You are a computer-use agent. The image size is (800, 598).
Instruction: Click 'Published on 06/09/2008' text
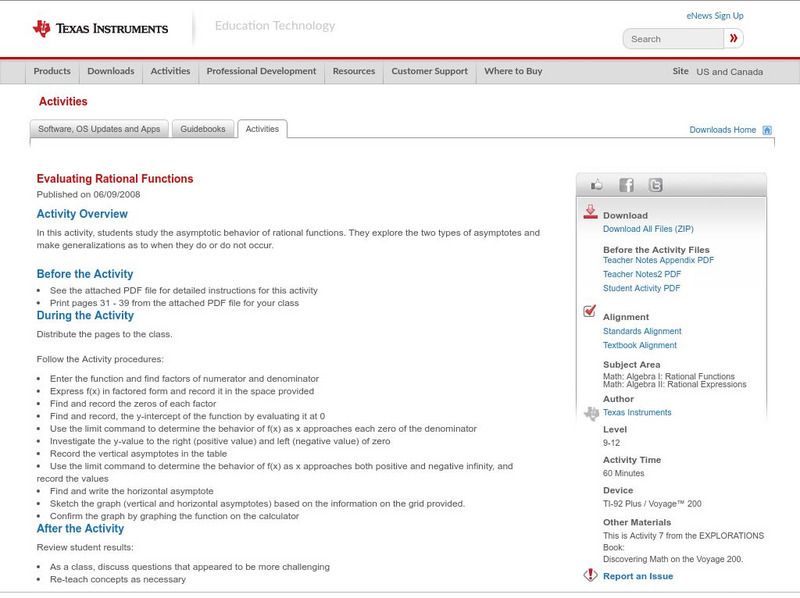point(88,194)
